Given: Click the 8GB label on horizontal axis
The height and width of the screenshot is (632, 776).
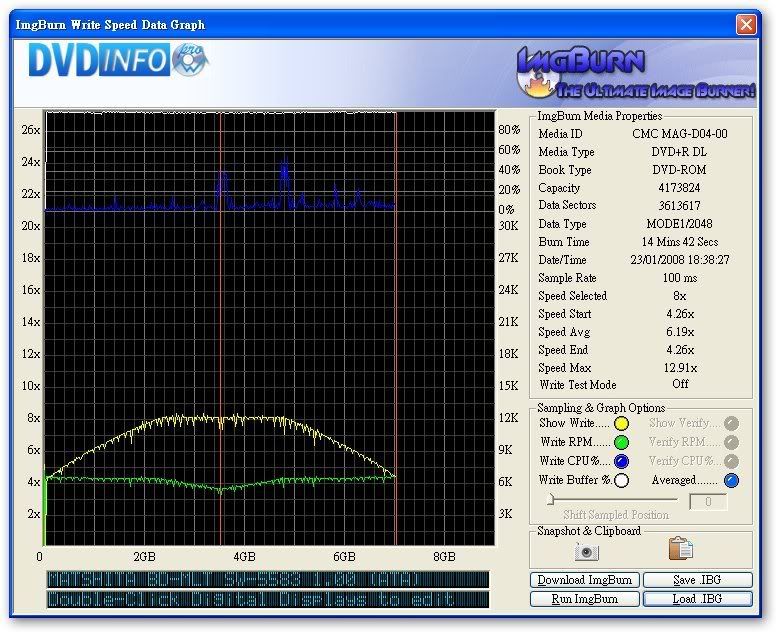Looking at the screenshot, I should [x=444, y=557].
